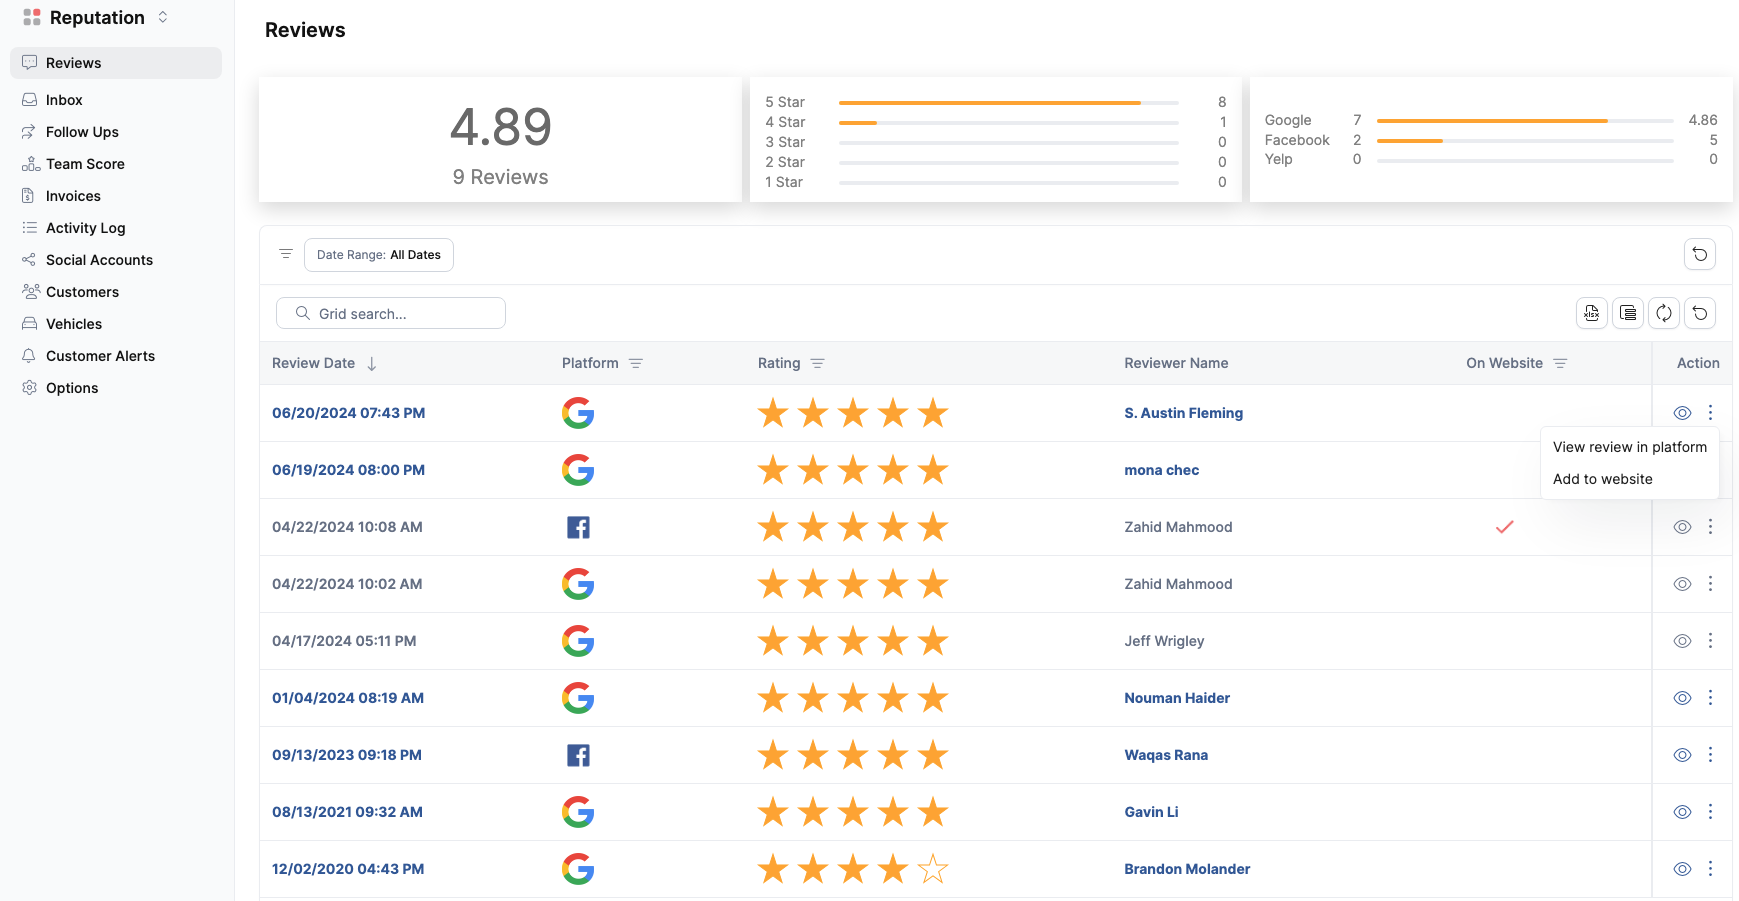Open actions menu for 04/22/2024 10:08 AM review
This screenshot has width=1739, height=901.
(x=1711, y=526)
